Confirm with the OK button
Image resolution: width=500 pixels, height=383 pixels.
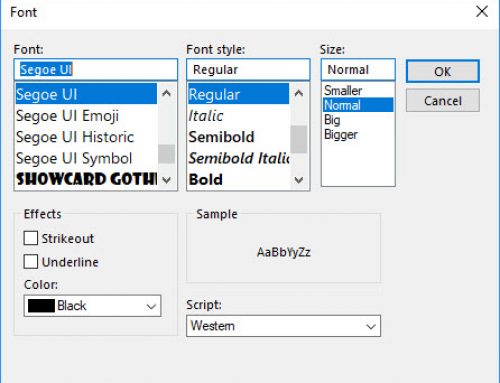coord(443,71)
